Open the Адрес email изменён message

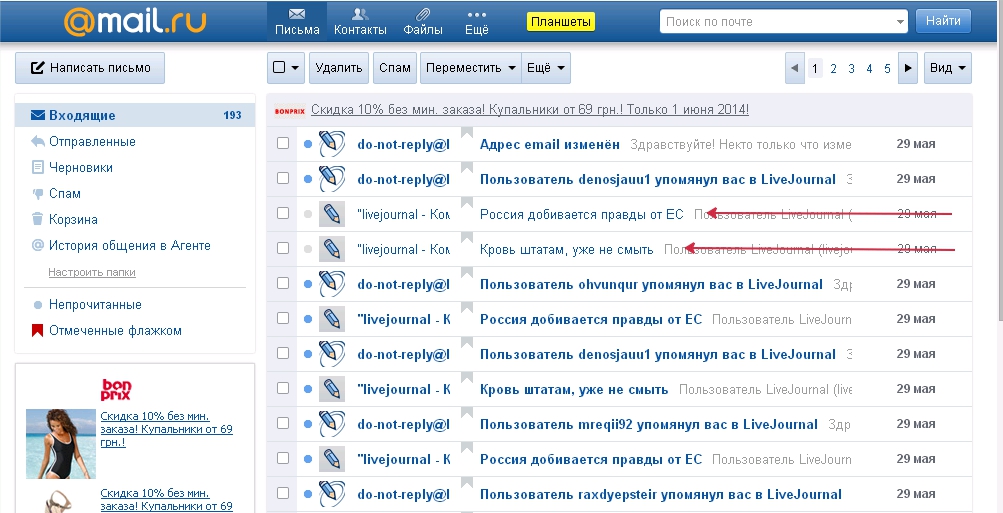[549, 145]
